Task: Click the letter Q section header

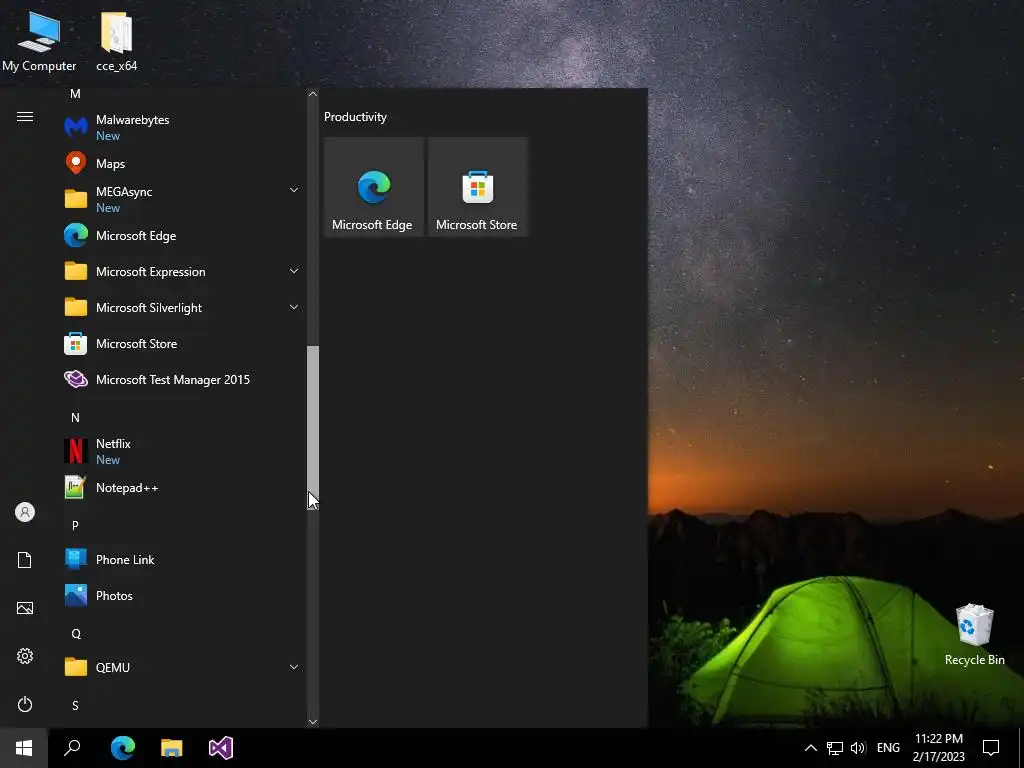Action: (76, 633)
